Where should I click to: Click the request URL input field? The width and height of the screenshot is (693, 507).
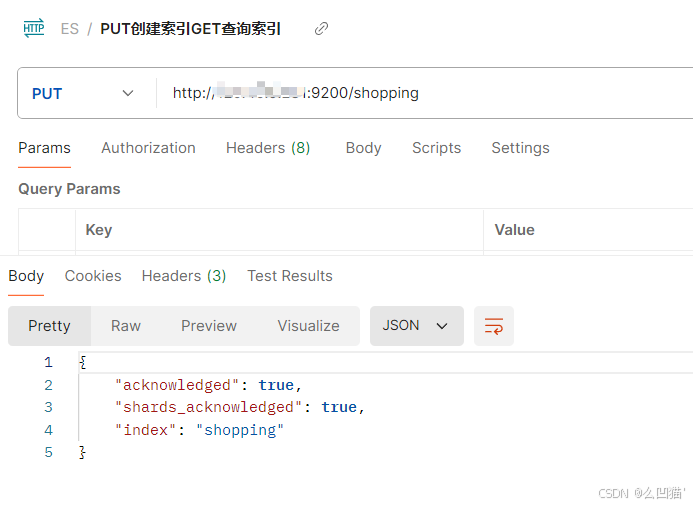(420, 93)
